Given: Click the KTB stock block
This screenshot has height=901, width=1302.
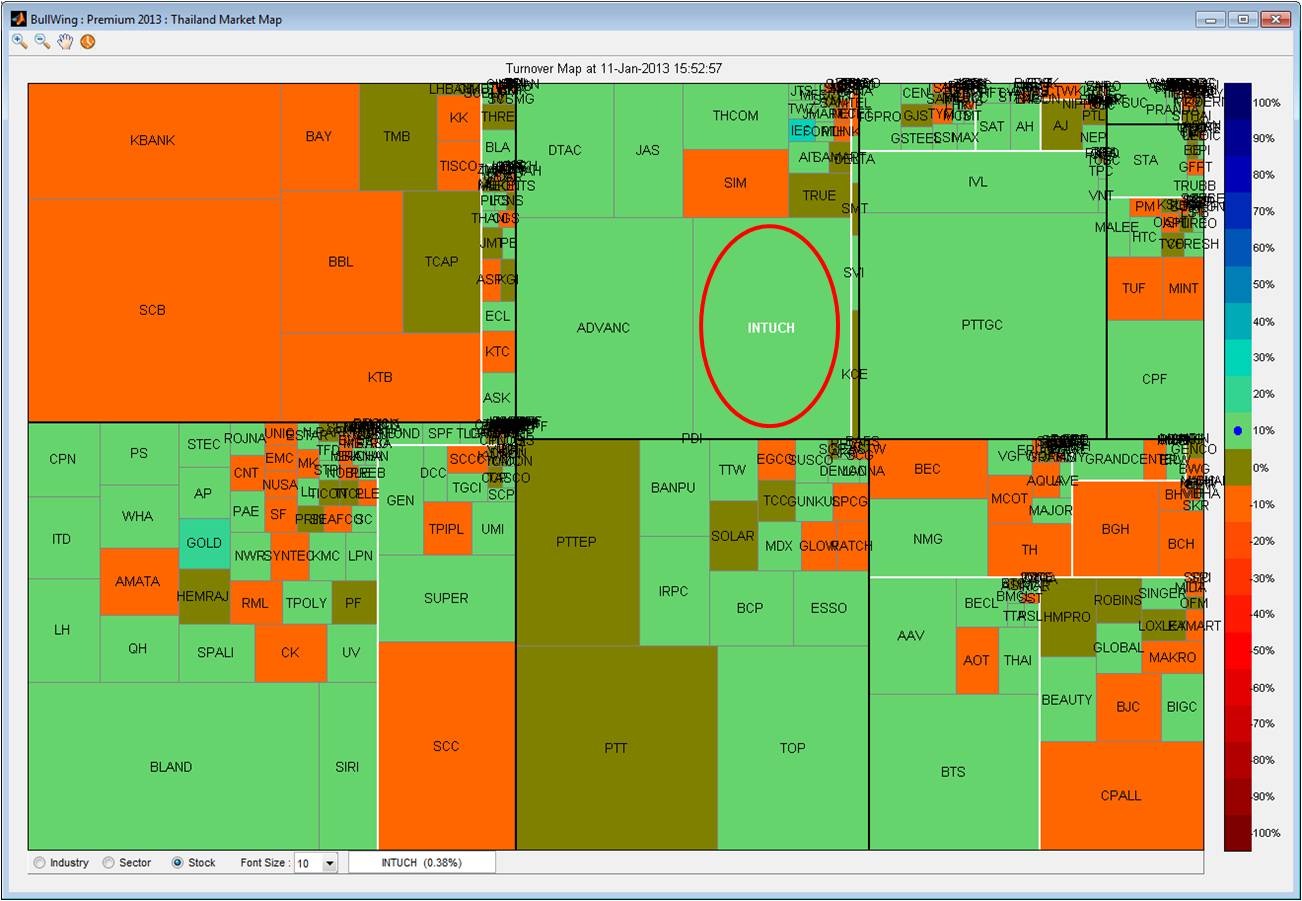Looking at the screenshot, I should tap(380, 378).
